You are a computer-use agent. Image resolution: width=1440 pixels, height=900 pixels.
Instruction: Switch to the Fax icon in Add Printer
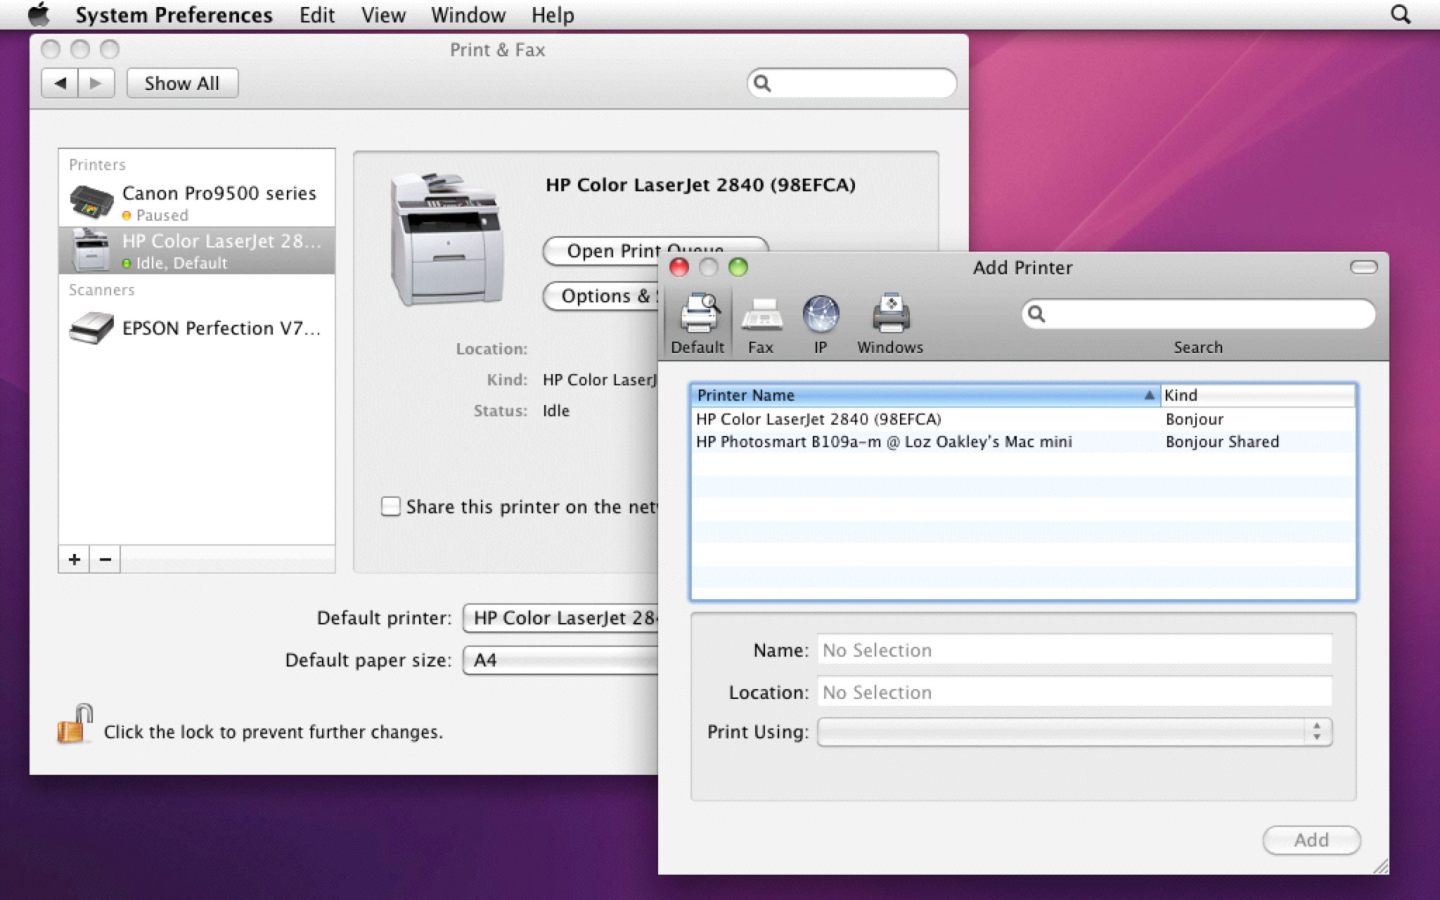pyautogui.click(x=761, y=323)
